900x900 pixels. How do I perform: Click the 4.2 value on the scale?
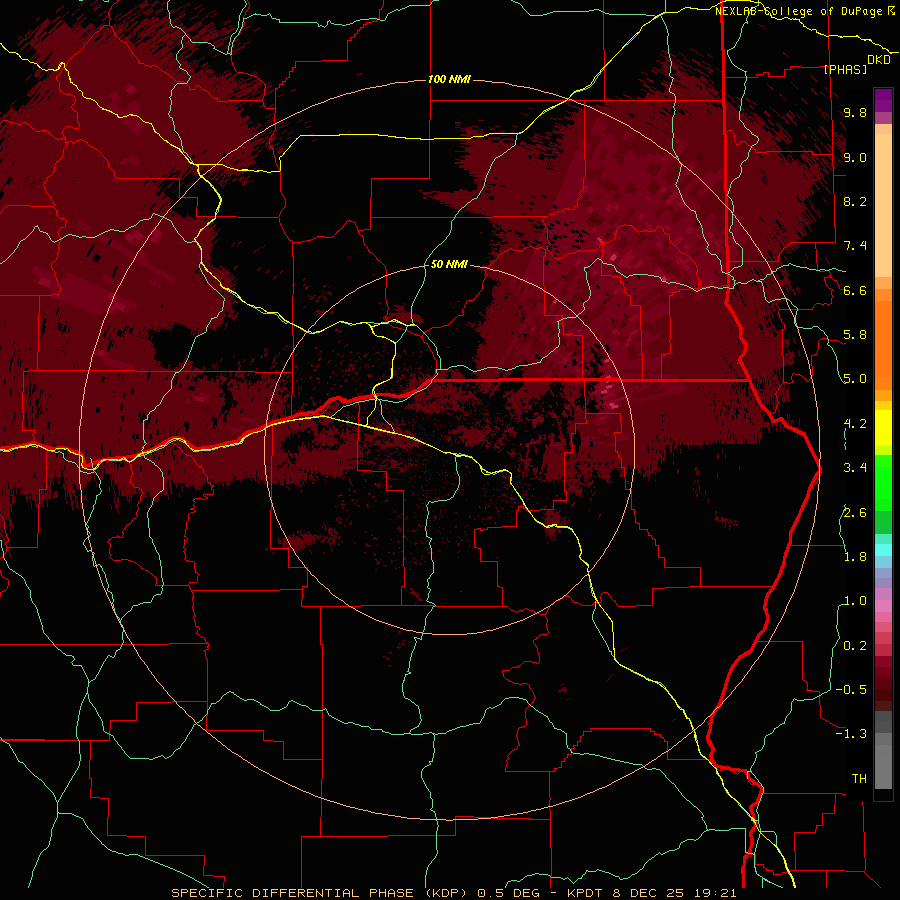855,424
